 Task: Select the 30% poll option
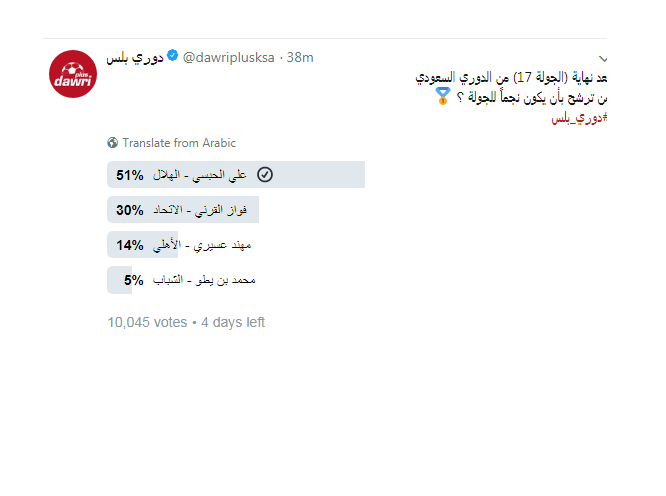tap(183, 210)
